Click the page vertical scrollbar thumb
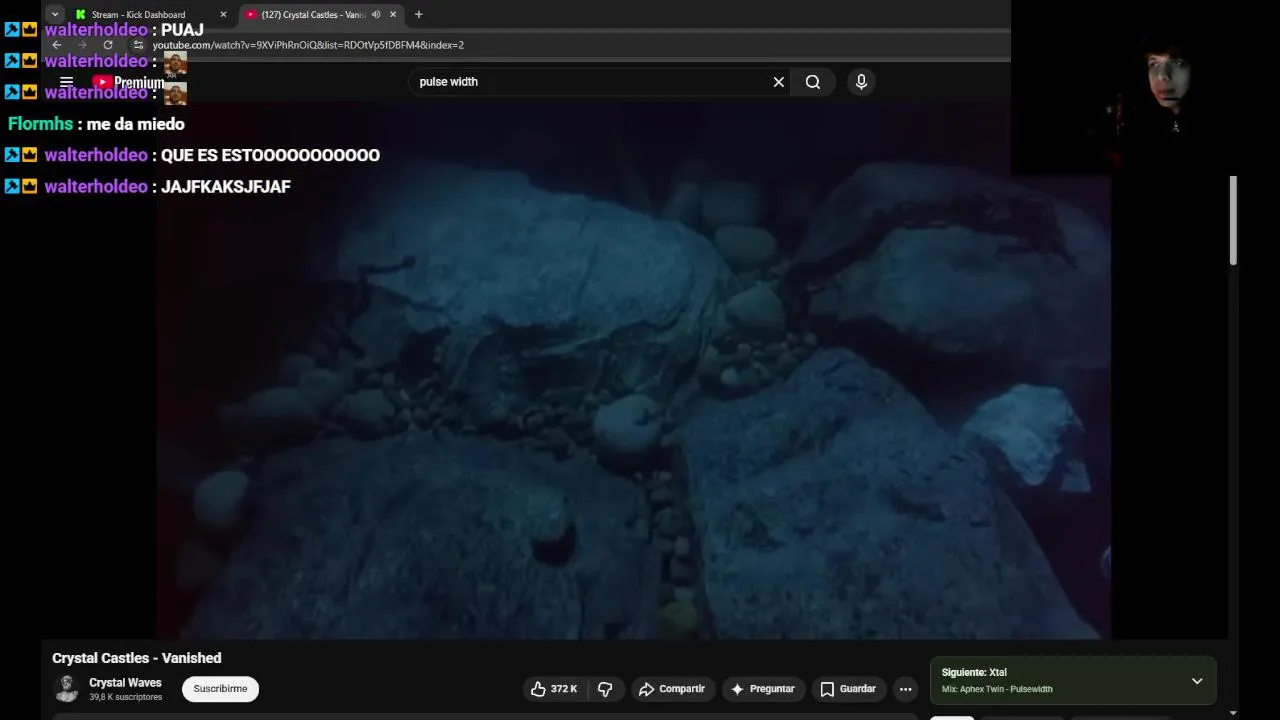 point(1233,220)
